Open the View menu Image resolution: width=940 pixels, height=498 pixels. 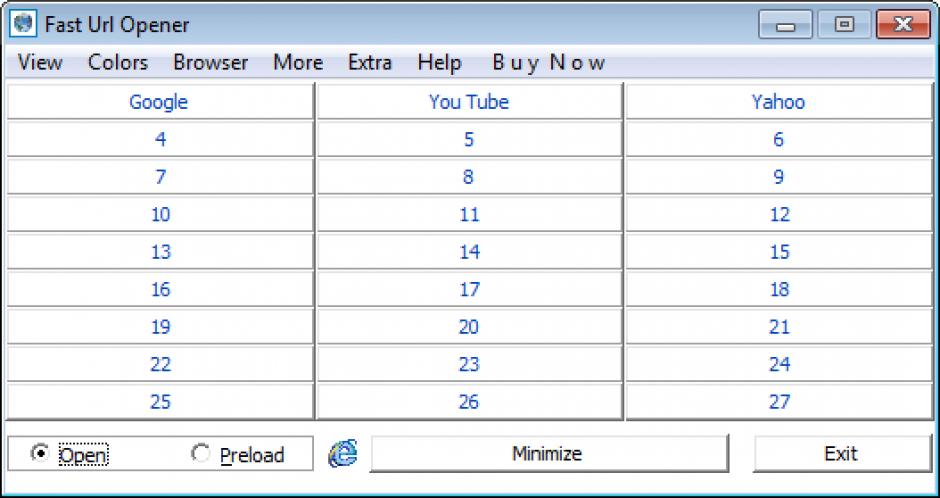tap(40, 62)
